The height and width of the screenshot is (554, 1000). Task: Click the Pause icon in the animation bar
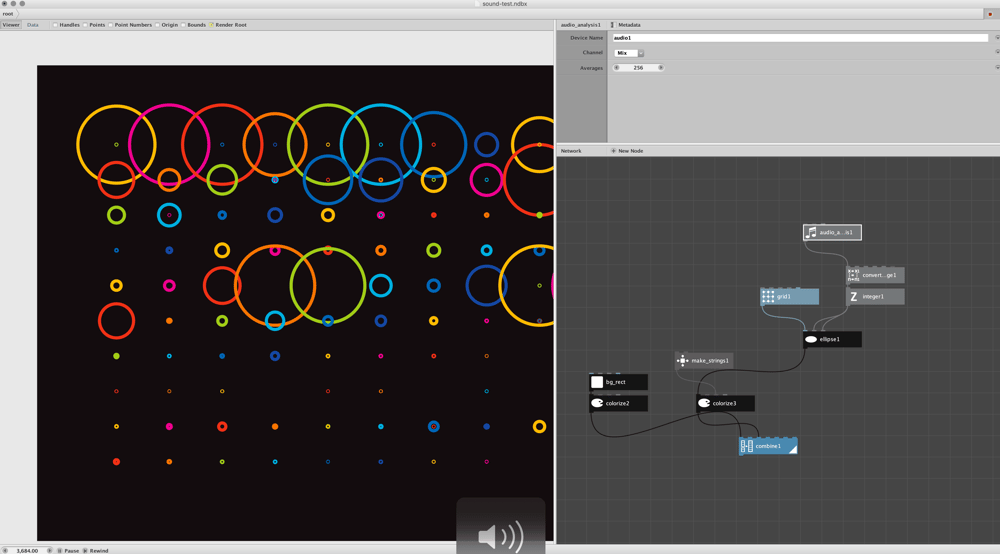tap(59, 551)
